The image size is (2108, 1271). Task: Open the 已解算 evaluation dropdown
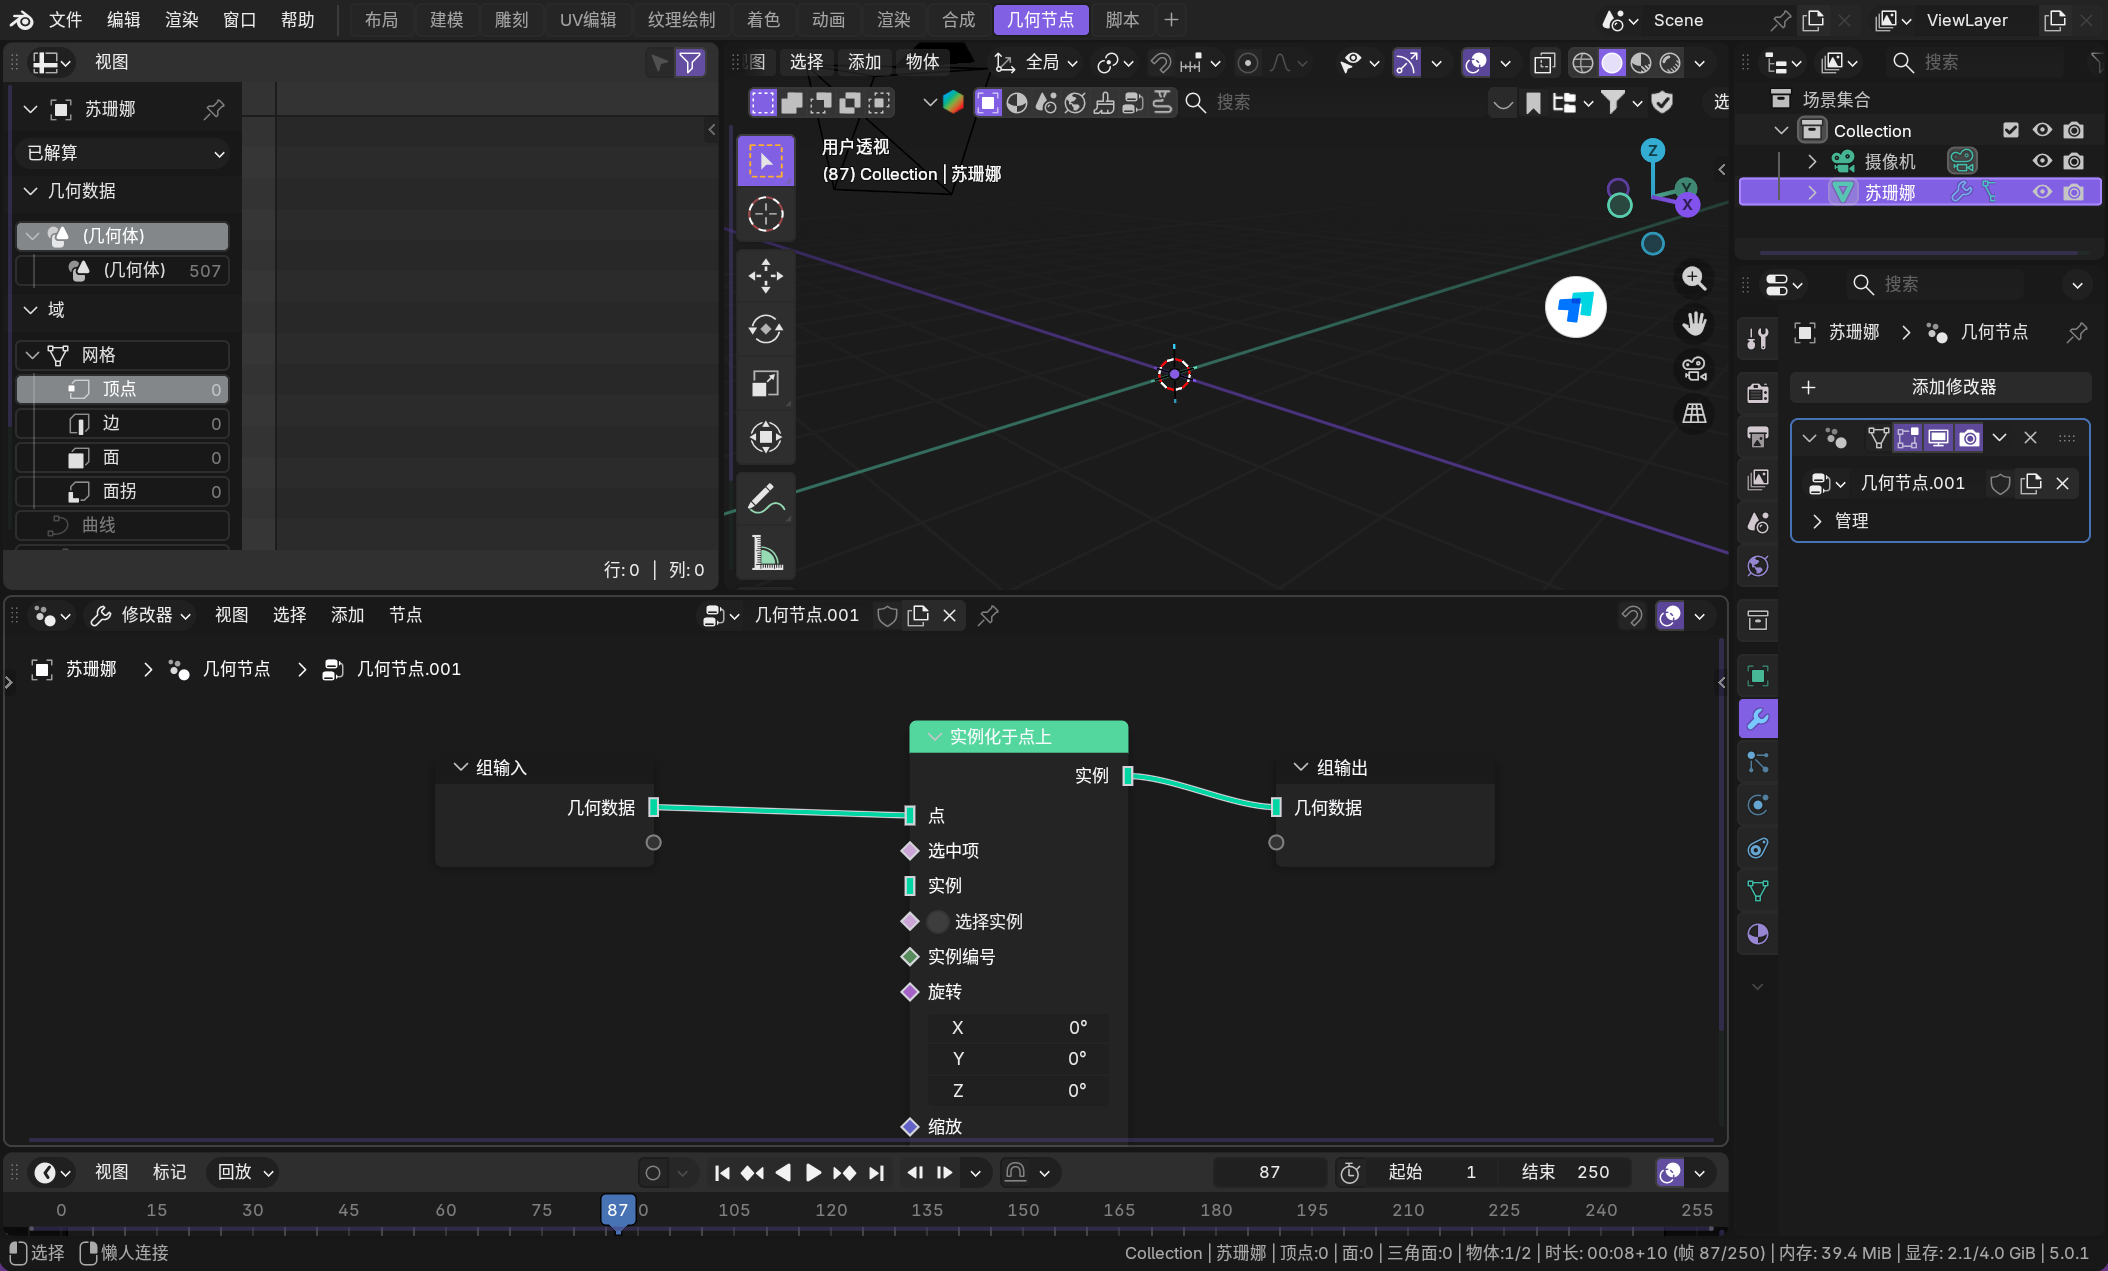(125, 153)
